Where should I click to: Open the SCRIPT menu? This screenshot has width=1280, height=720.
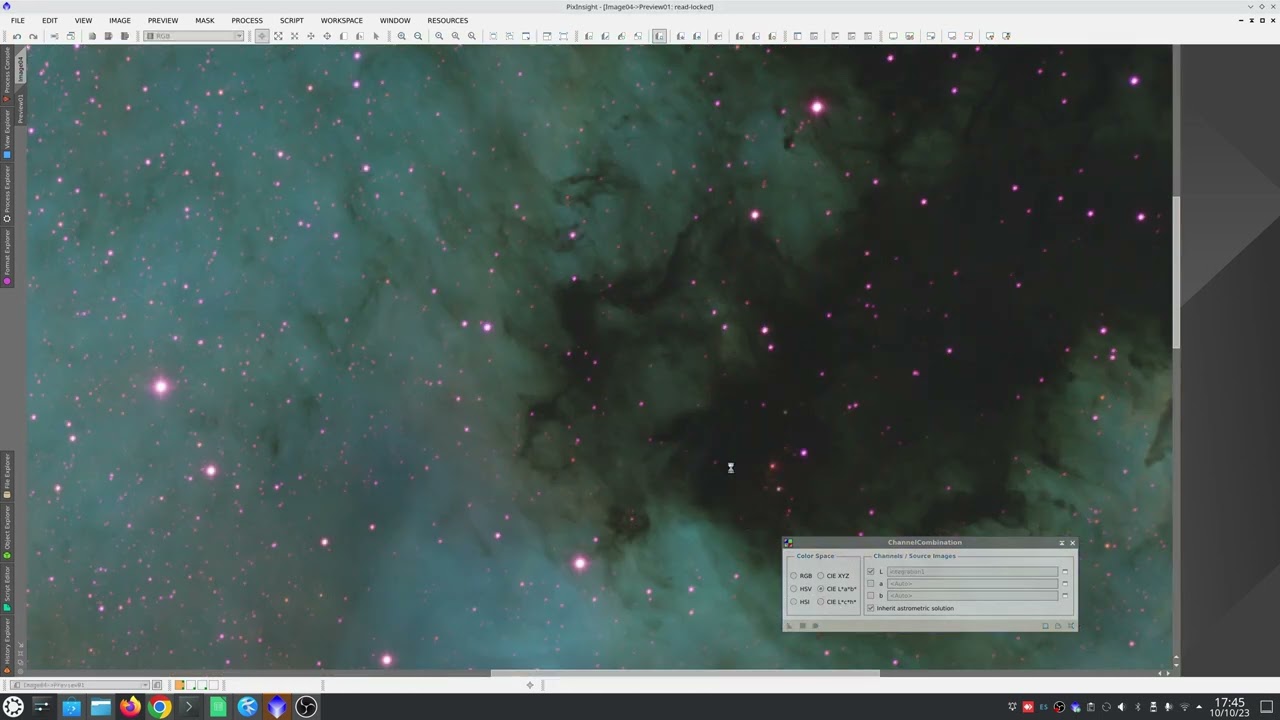point(292,20)
